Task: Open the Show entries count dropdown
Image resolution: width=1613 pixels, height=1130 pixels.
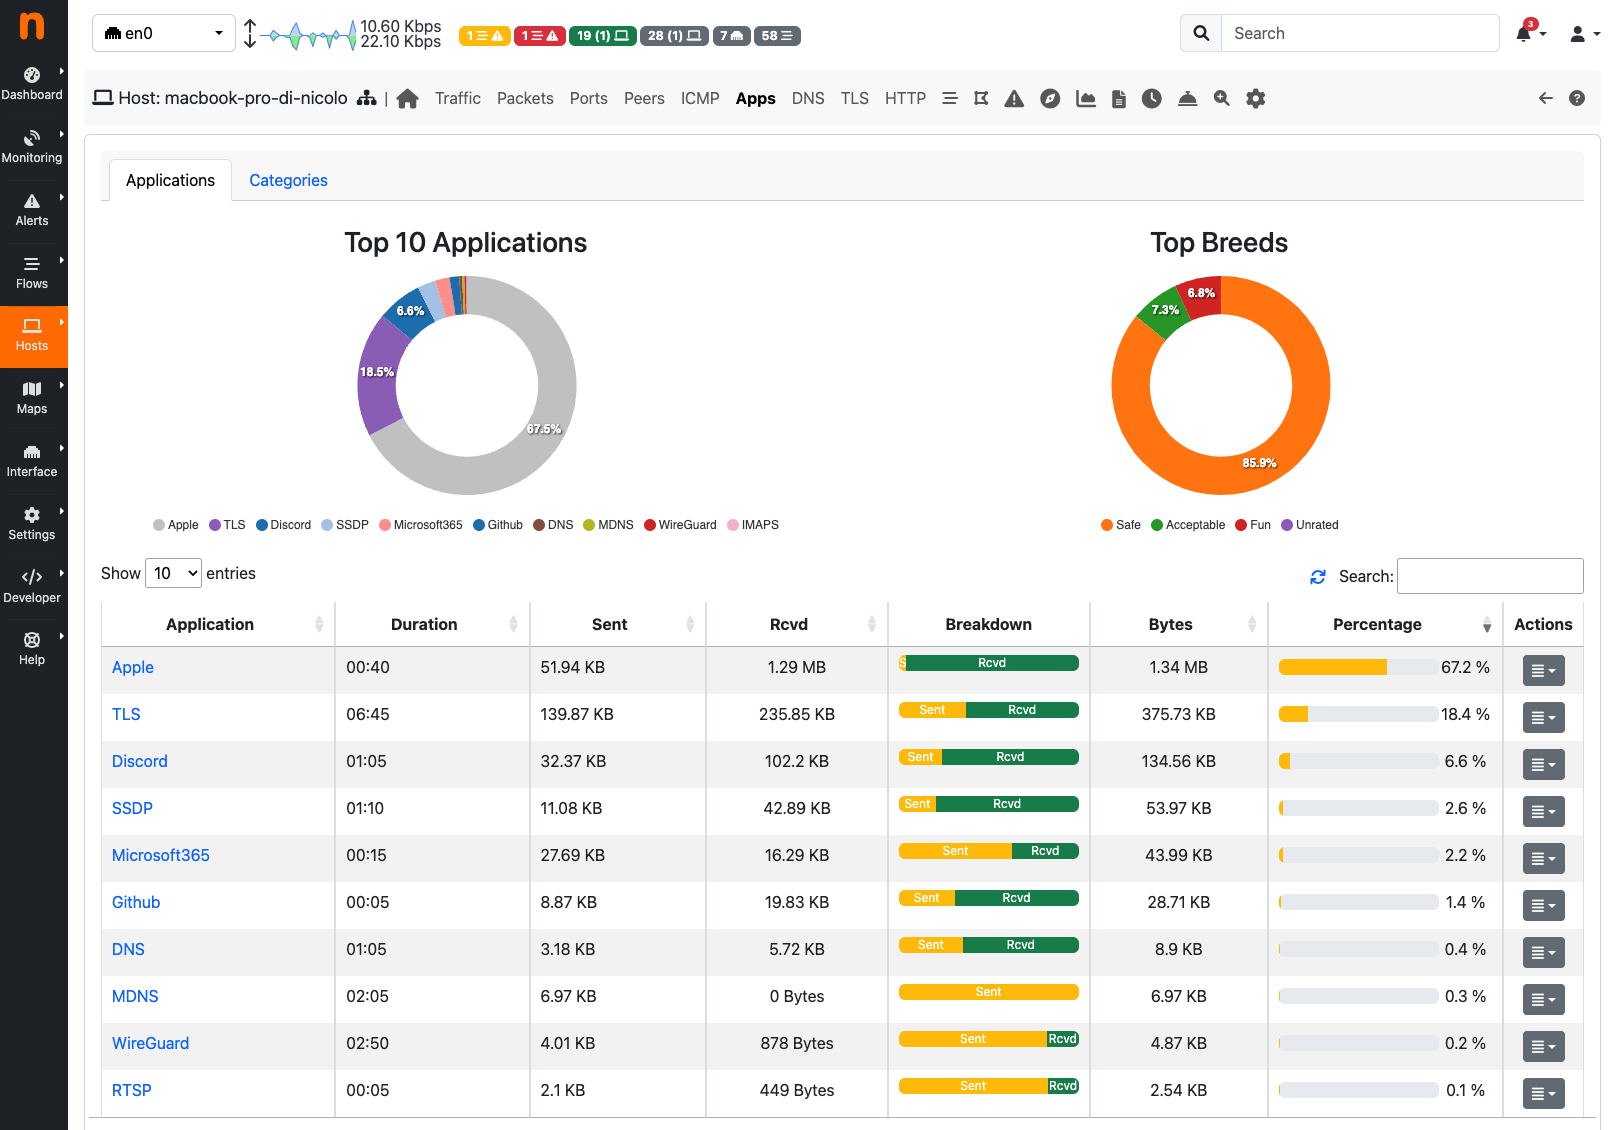Action: tap(174, 573)
